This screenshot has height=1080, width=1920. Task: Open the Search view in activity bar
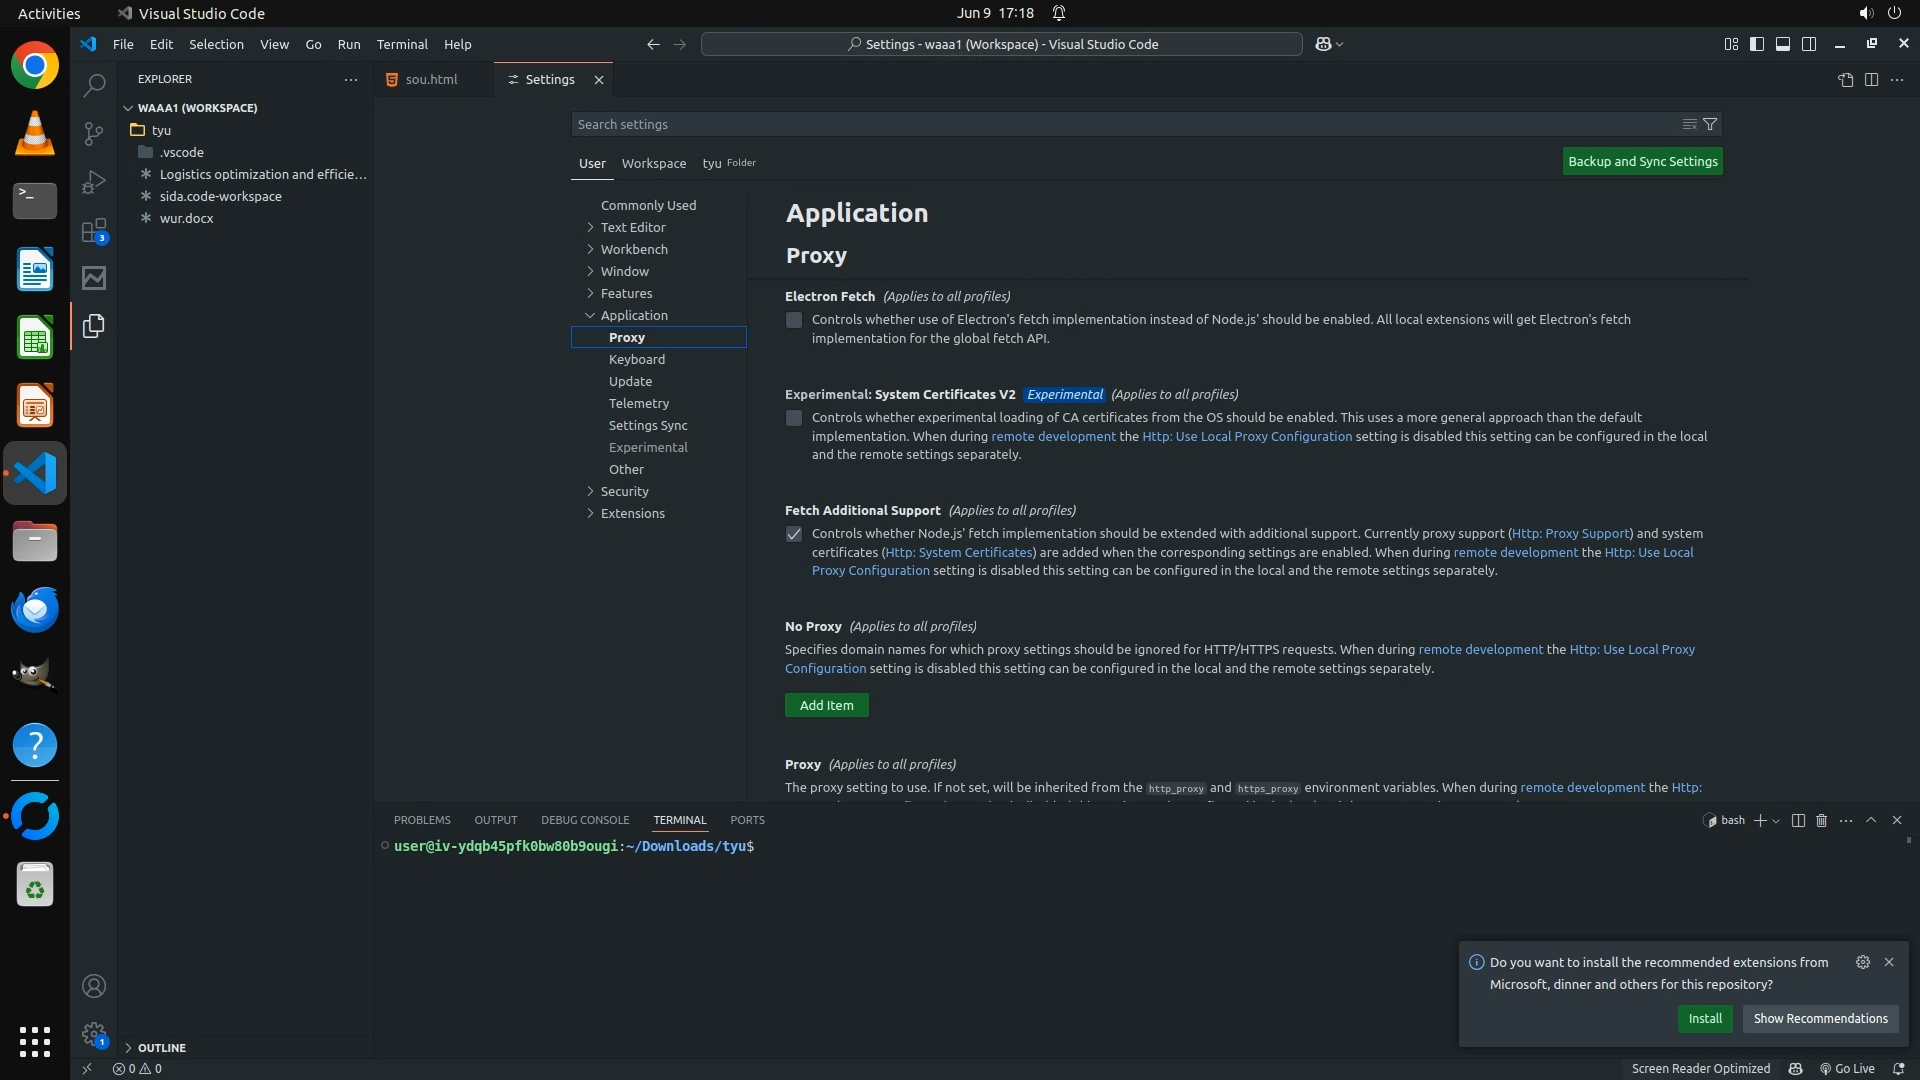[94, 86]
